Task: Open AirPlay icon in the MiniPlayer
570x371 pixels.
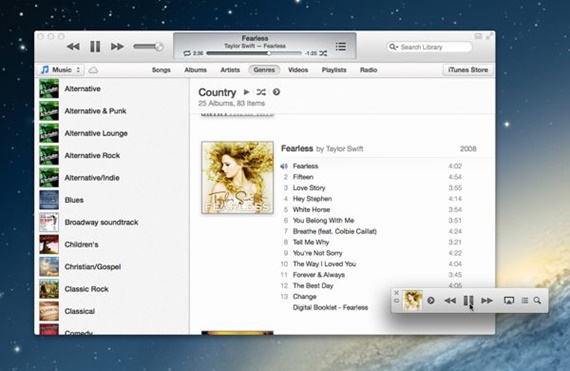Action: 509,301
